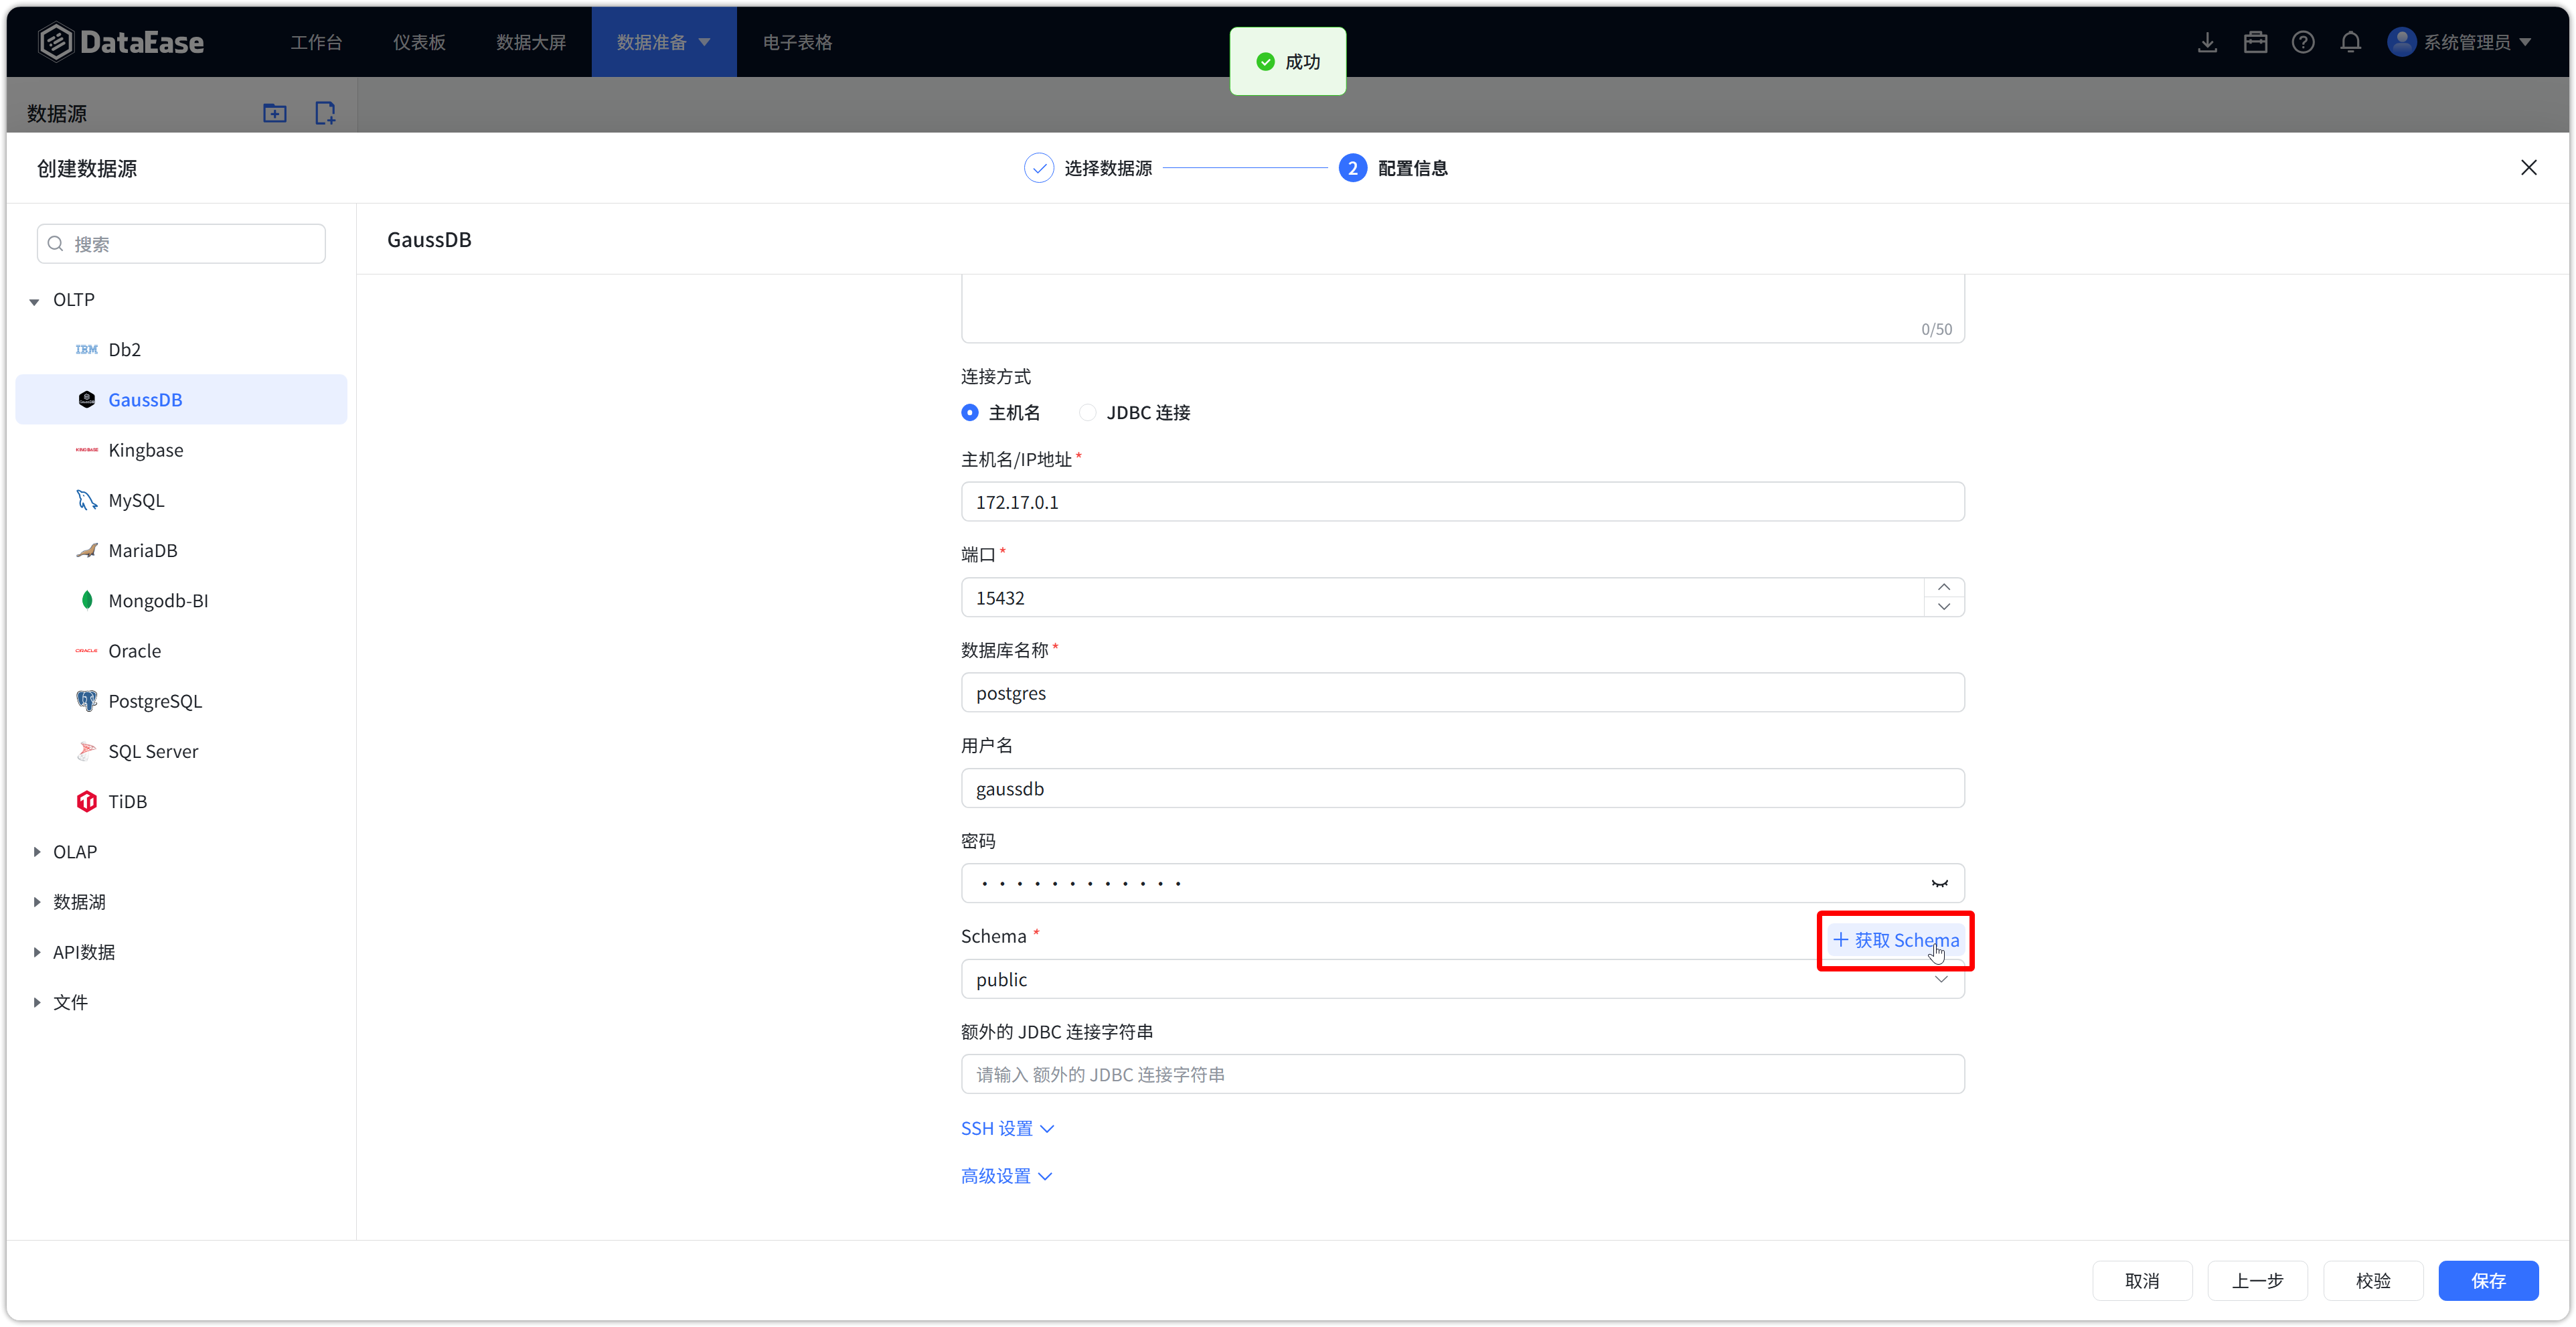Click the new datasource icon
This screenshot has width=2576, height=1327.
[325, 113]
